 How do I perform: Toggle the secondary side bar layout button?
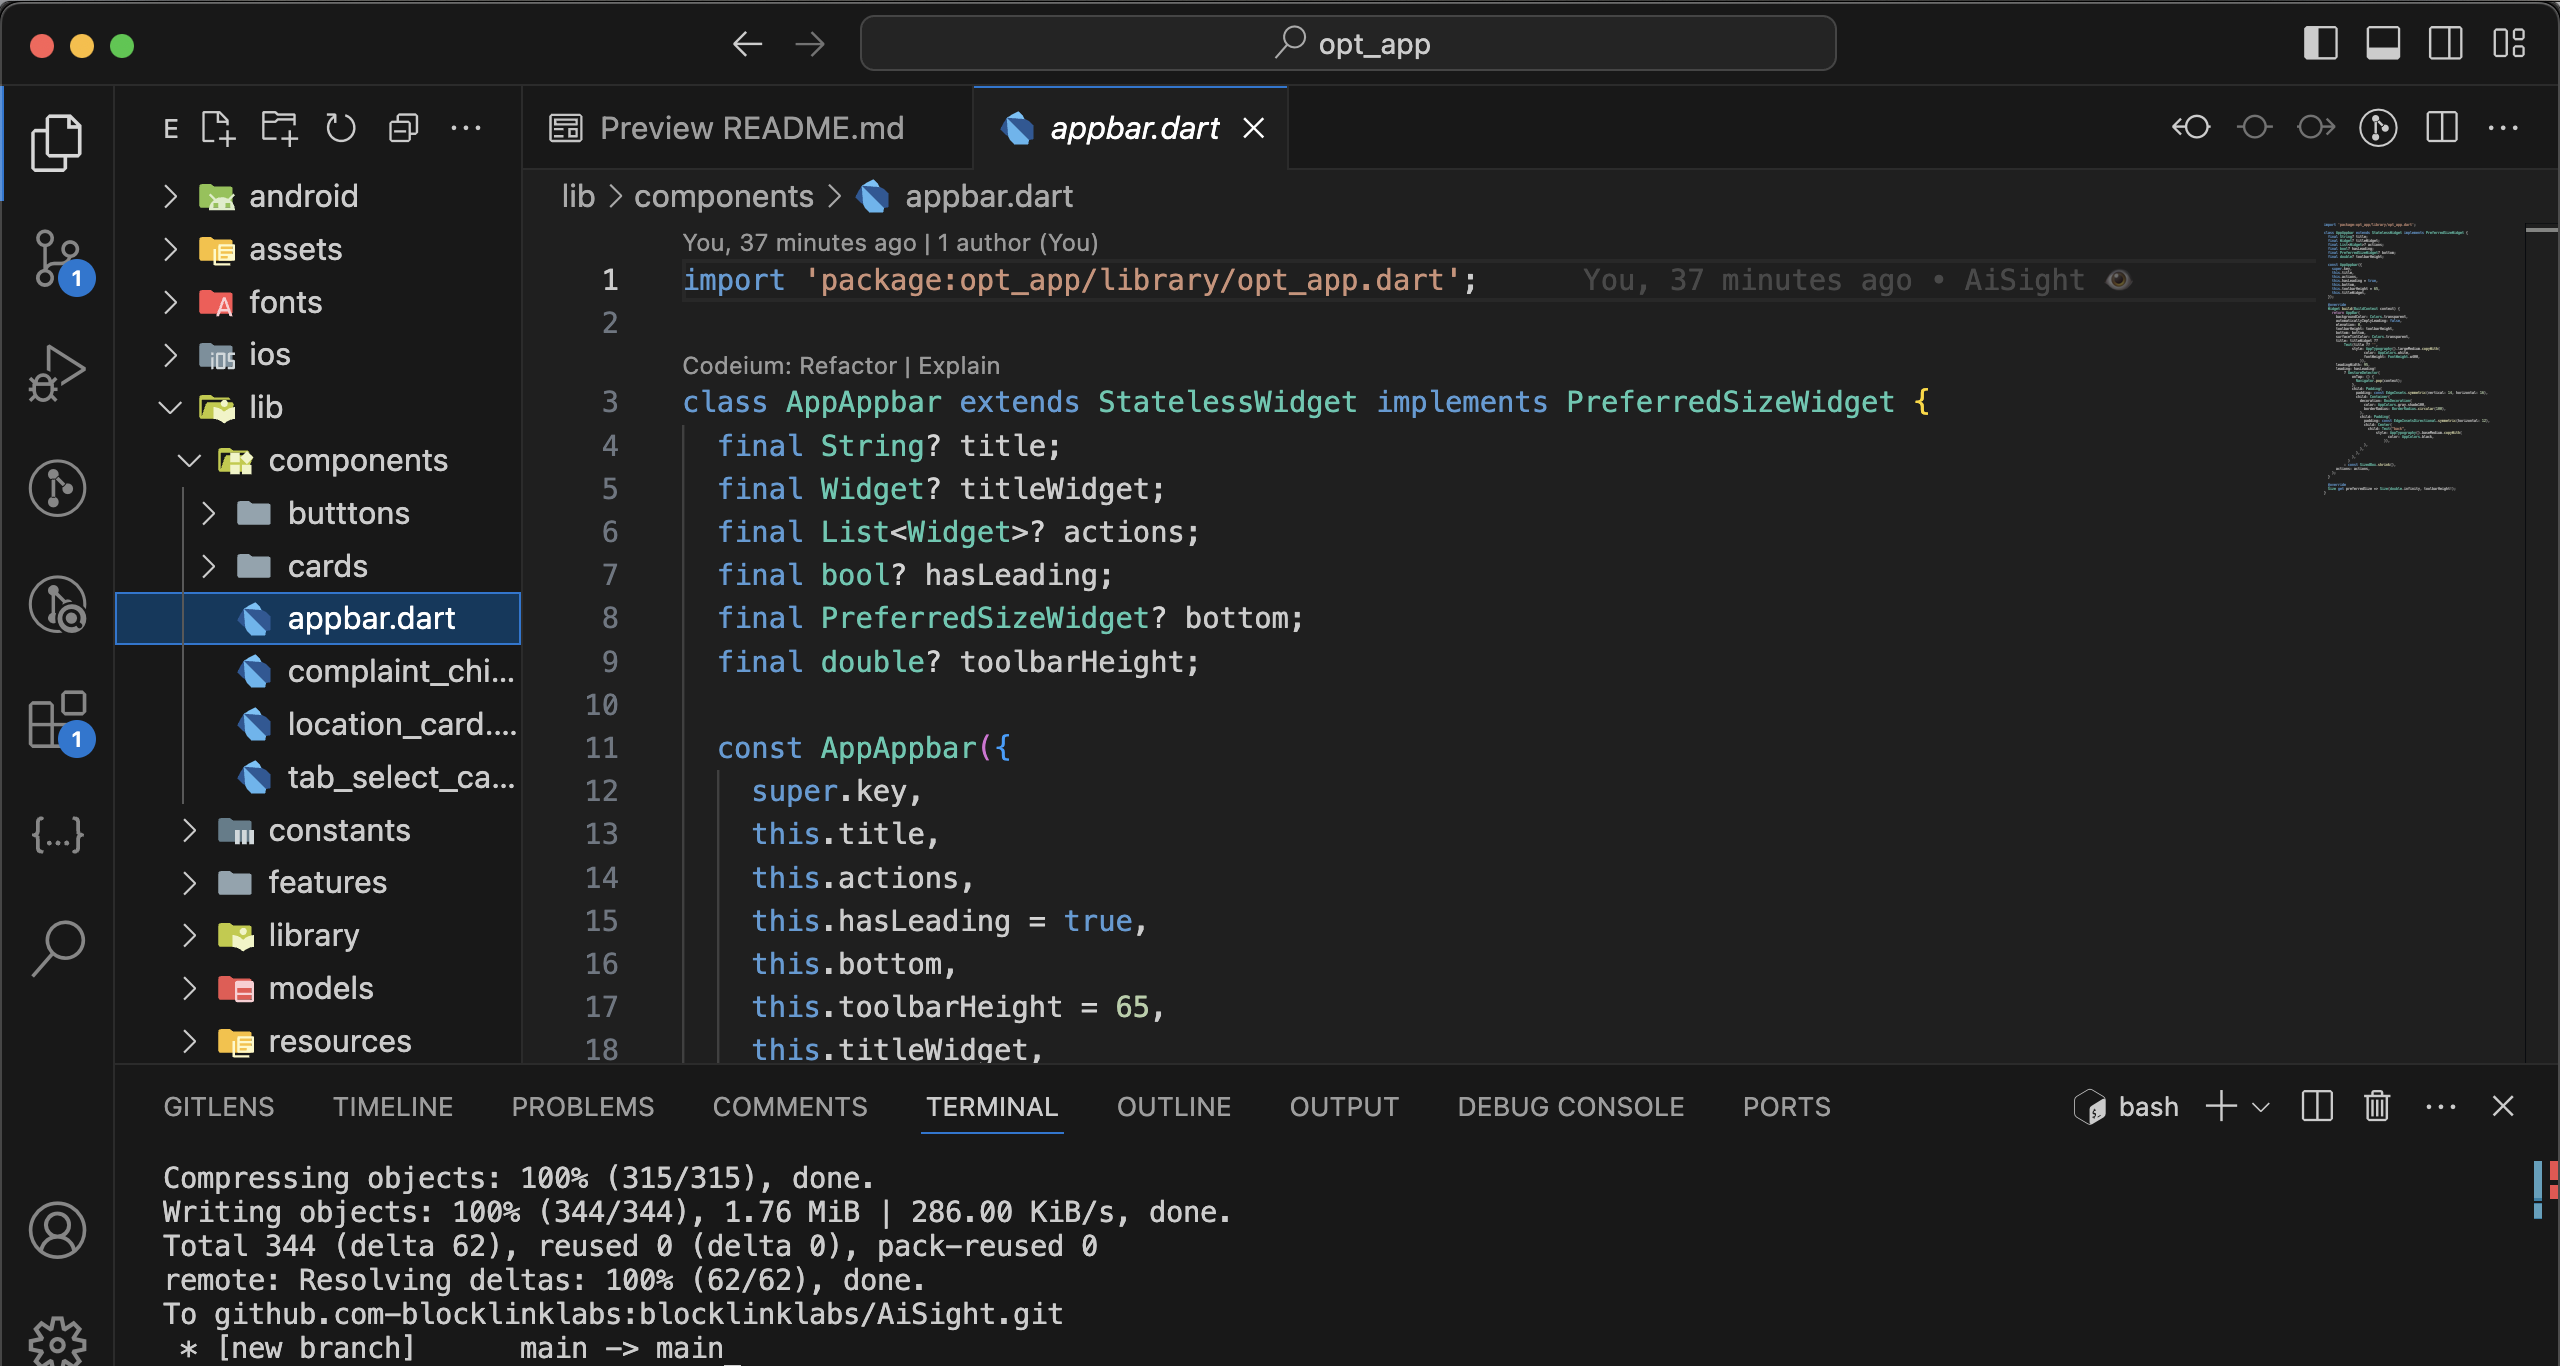[x=2446, y=44]
